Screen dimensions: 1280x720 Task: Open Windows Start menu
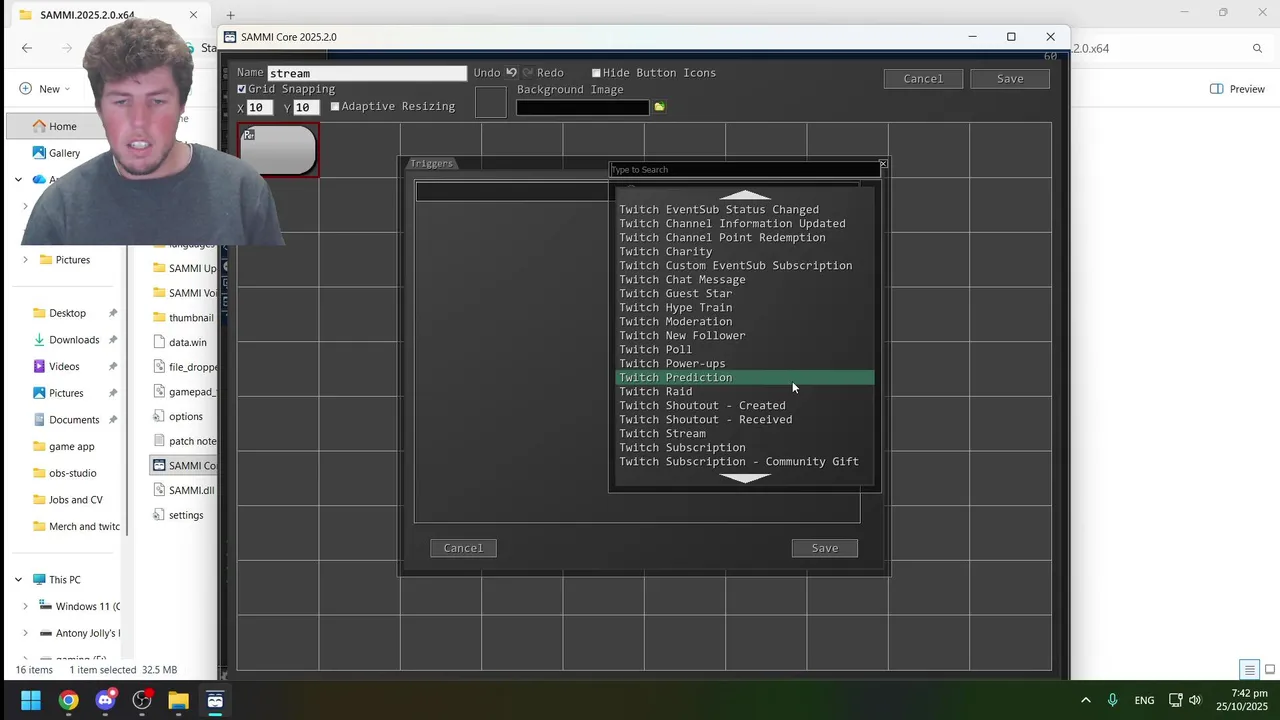[x=31, y=700]
